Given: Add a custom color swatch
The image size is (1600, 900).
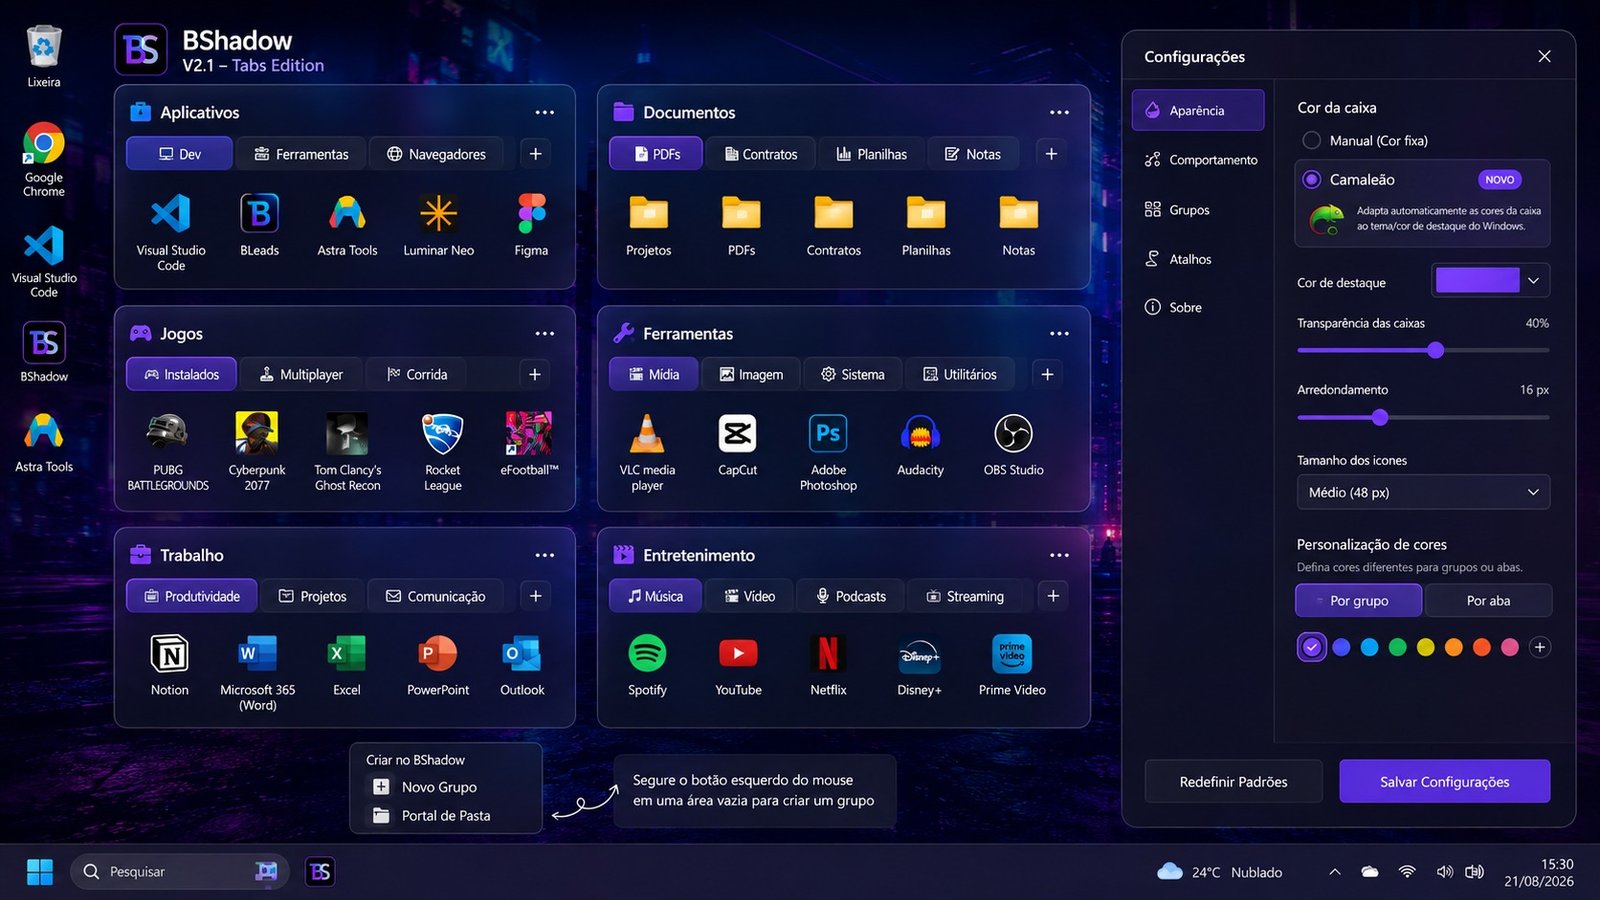Looking at the screenshot, I should coord(1540,647).
